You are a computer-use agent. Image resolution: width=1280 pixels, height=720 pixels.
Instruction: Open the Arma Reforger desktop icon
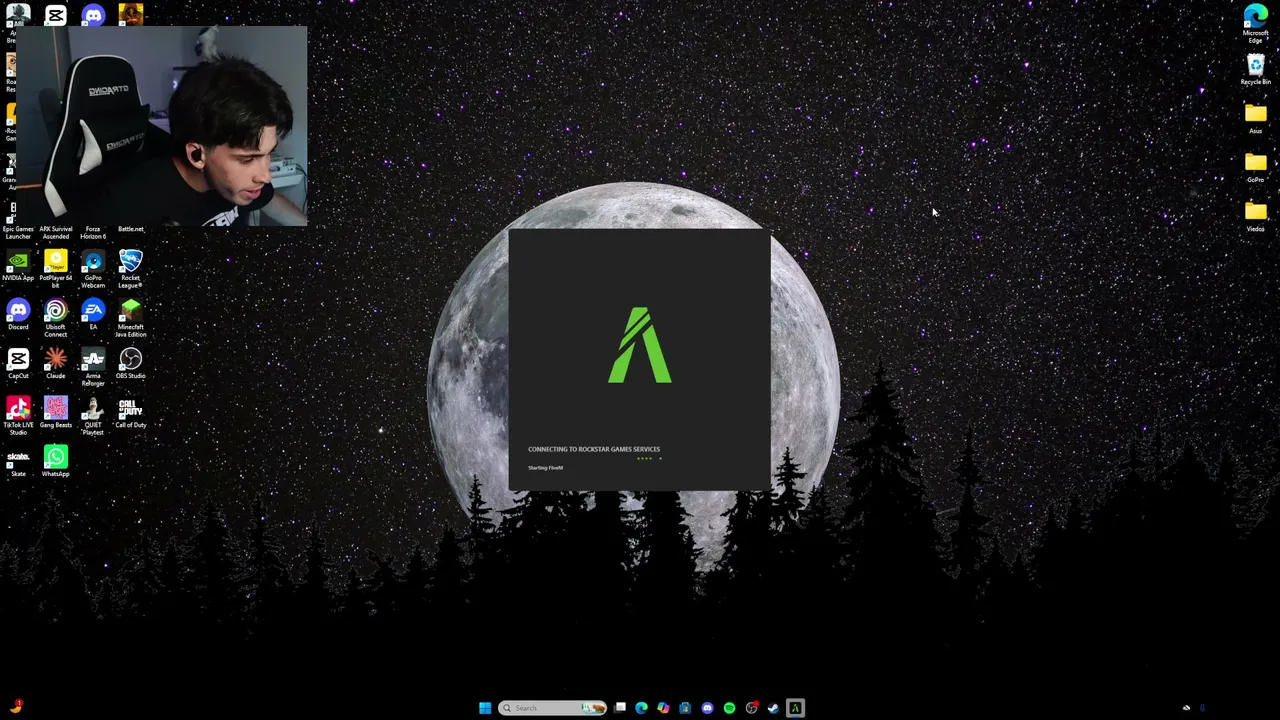(x=93, y=366)
